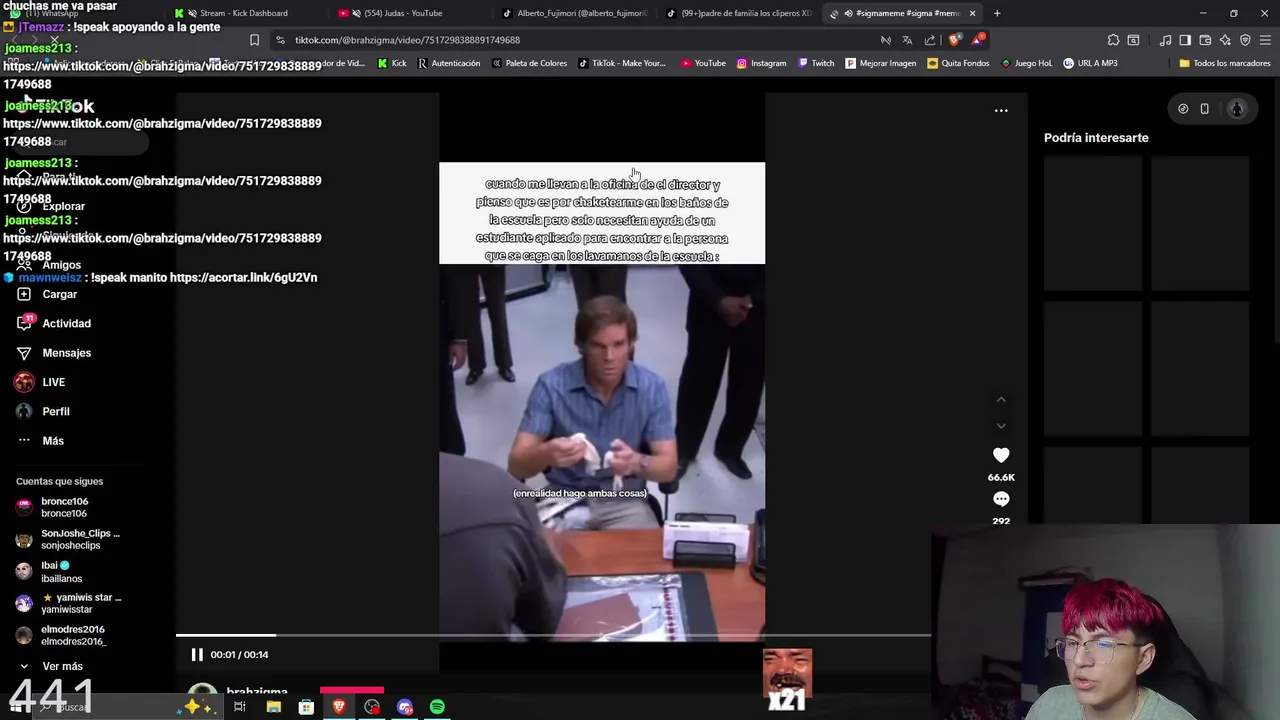Switch to the Stream - Kick Dashboard tab

[244, 13]
